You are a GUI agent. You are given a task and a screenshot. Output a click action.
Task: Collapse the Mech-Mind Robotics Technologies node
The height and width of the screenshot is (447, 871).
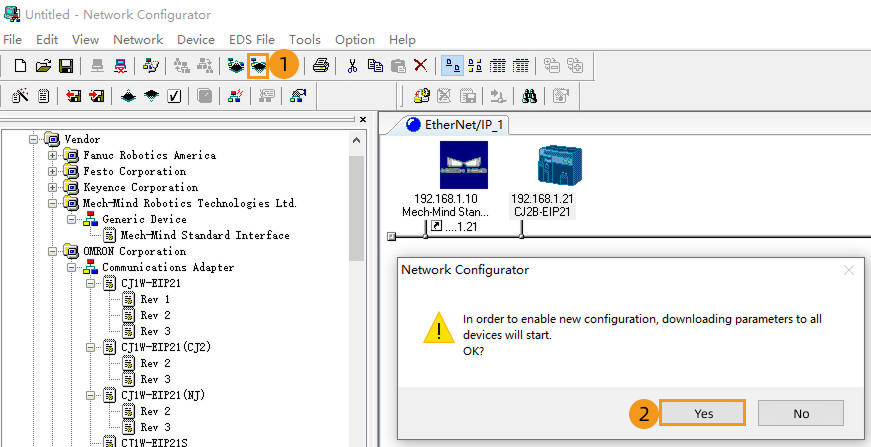point(53,203)
